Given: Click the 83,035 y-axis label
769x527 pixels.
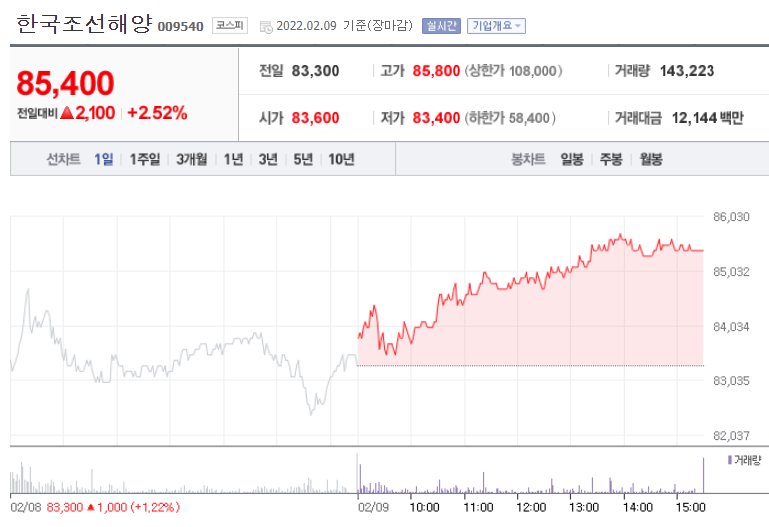Looking at the screenshot, I should (x=731, y=381).
